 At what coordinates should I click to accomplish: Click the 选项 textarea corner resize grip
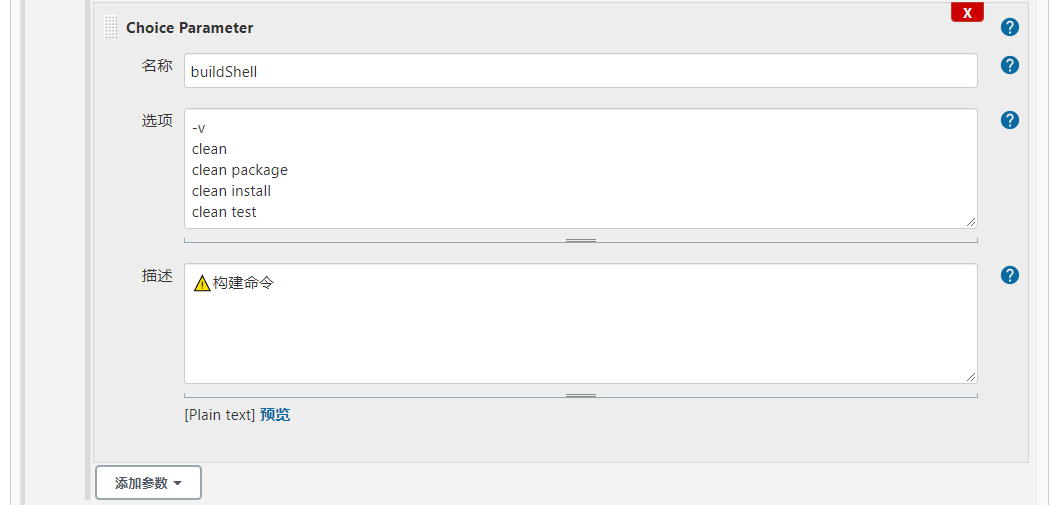tap(970, 222)
